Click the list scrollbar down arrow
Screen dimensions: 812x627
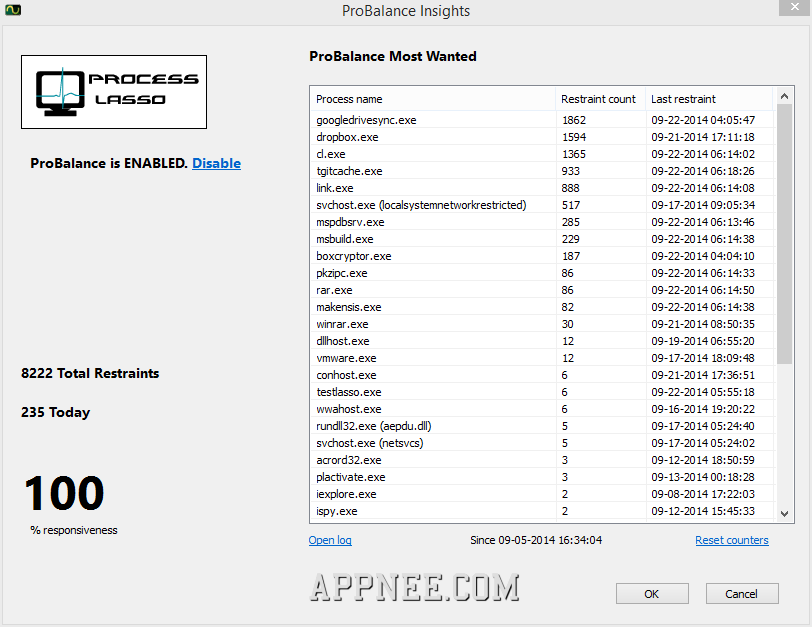pyautogui.click(x=784, y=514)
